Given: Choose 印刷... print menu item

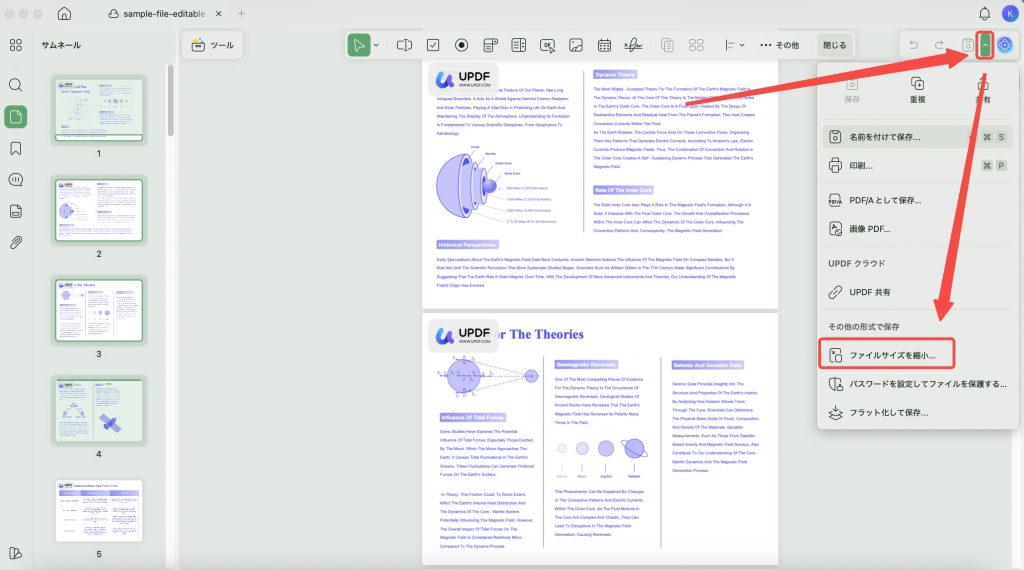Looking at the screenshot, I should [918, 165].
